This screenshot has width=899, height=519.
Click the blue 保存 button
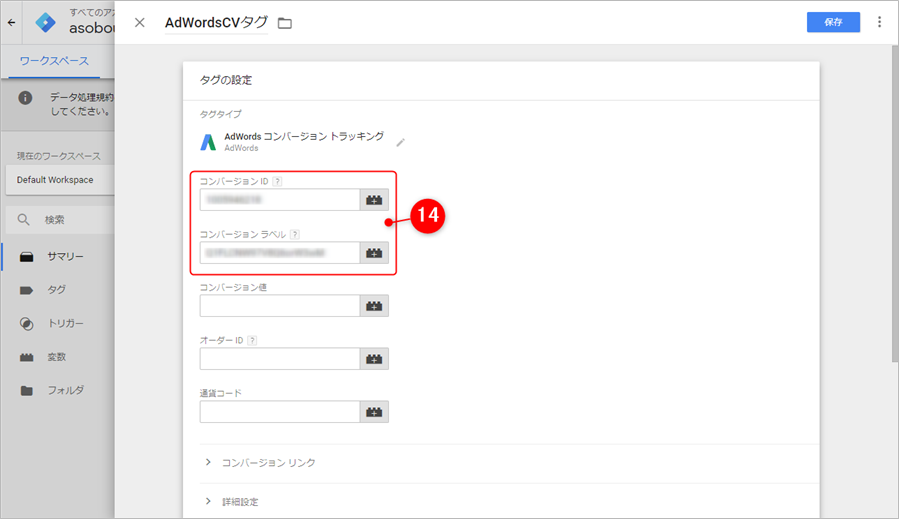[x=833, y=22]
